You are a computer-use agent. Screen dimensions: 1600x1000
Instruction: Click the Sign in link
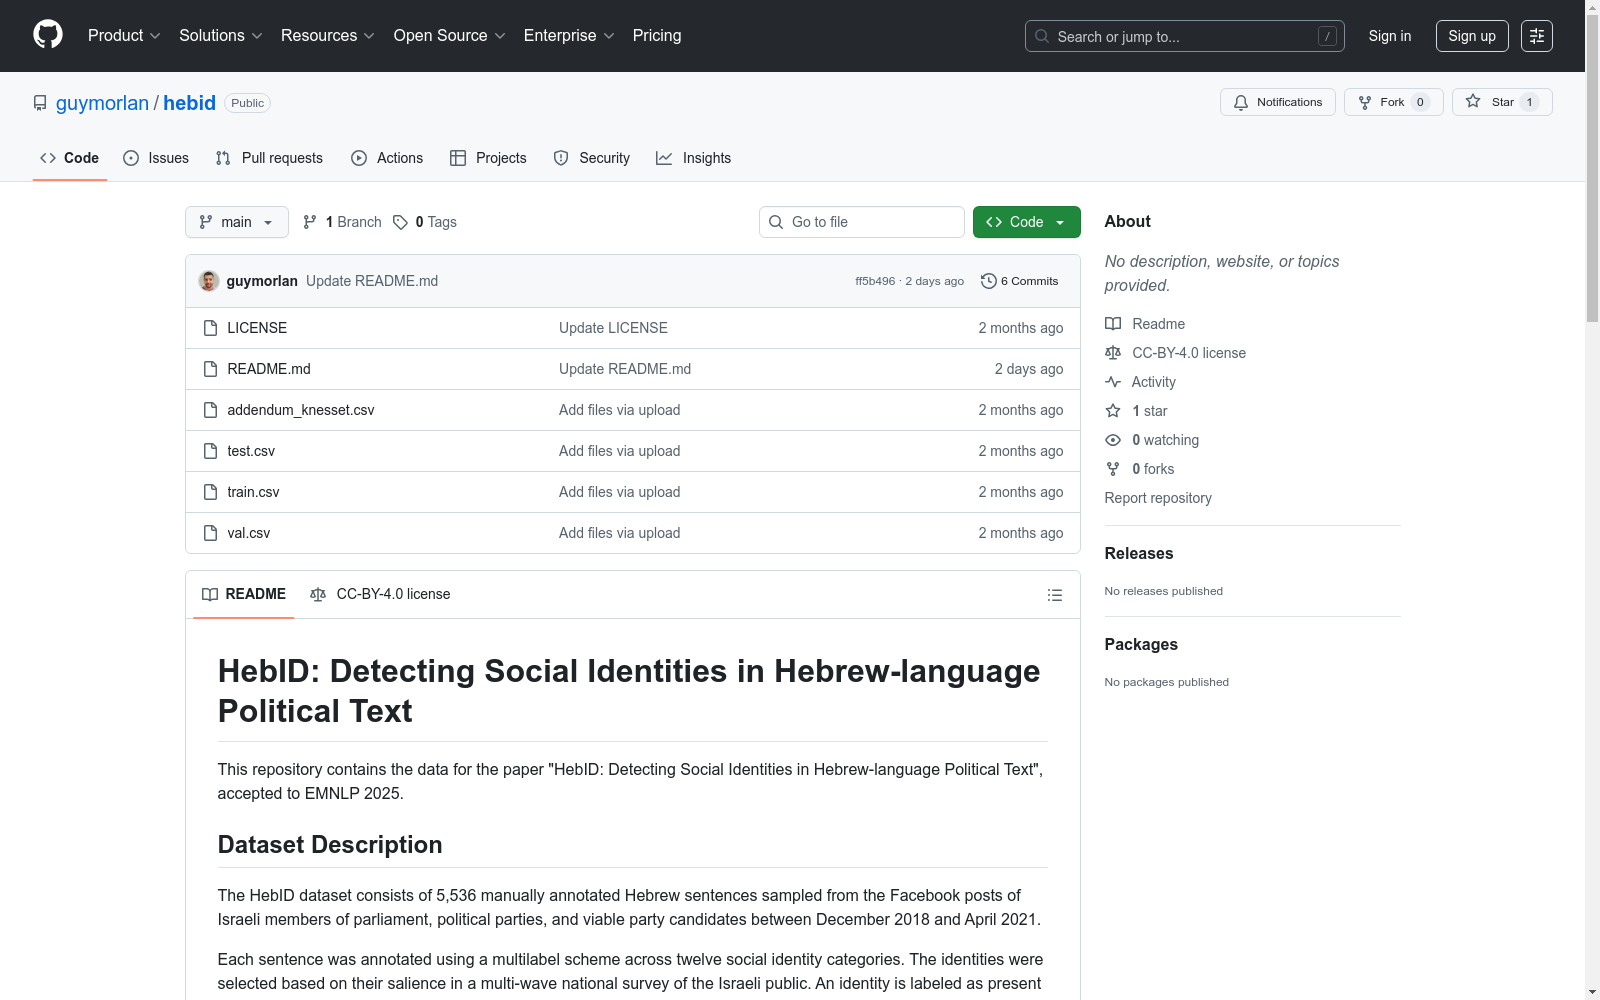pyautogui.click(x=1390, y=36)
